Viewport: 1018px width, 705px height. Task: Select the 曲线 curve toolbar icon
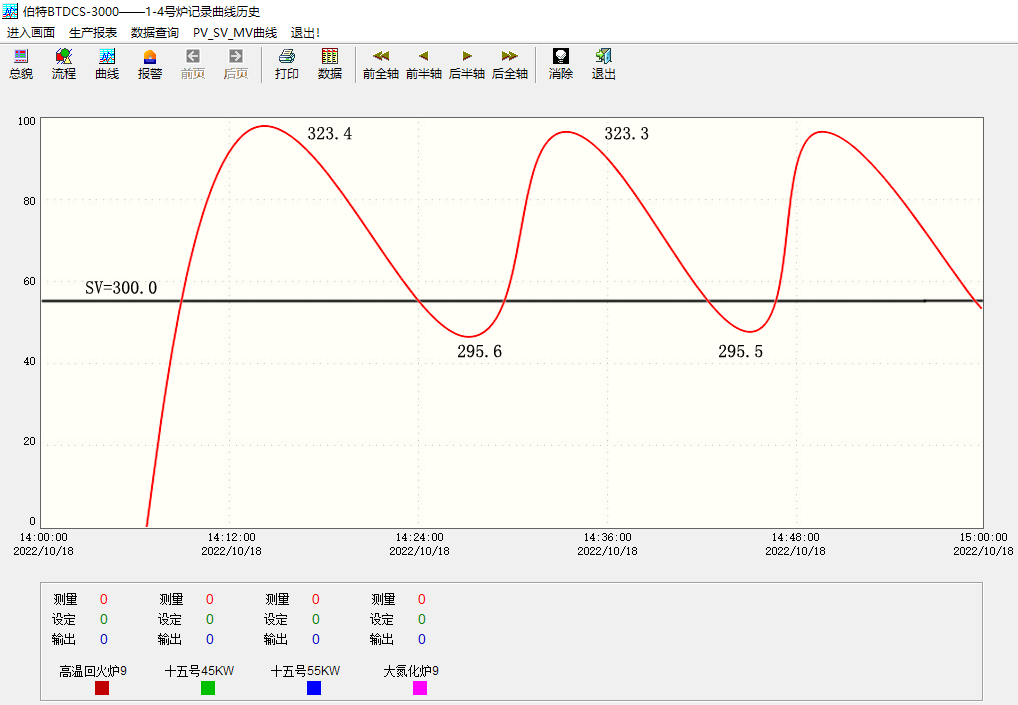[x=107, y=64]
